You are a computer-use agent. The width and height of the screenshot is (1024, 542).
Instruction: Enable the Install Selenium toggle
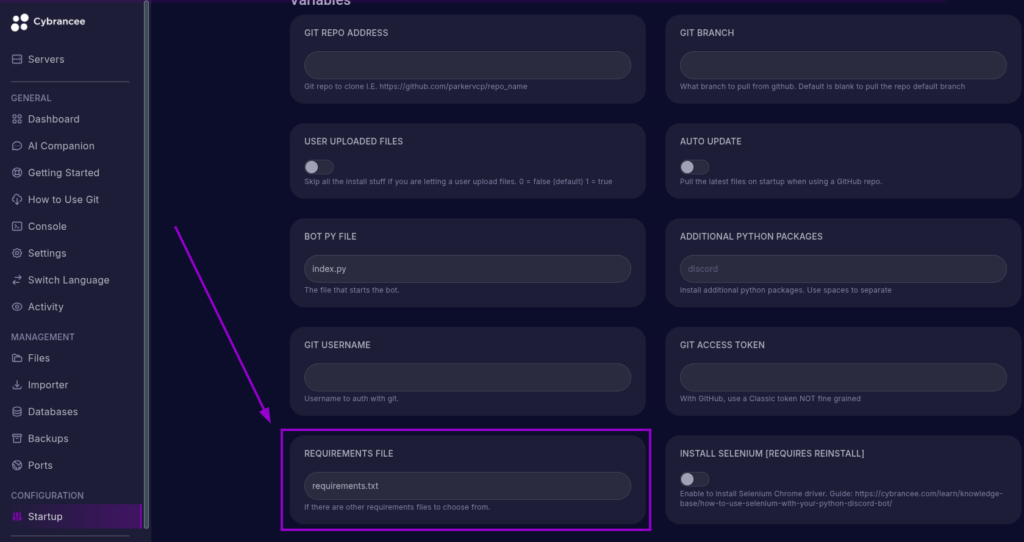694,479
